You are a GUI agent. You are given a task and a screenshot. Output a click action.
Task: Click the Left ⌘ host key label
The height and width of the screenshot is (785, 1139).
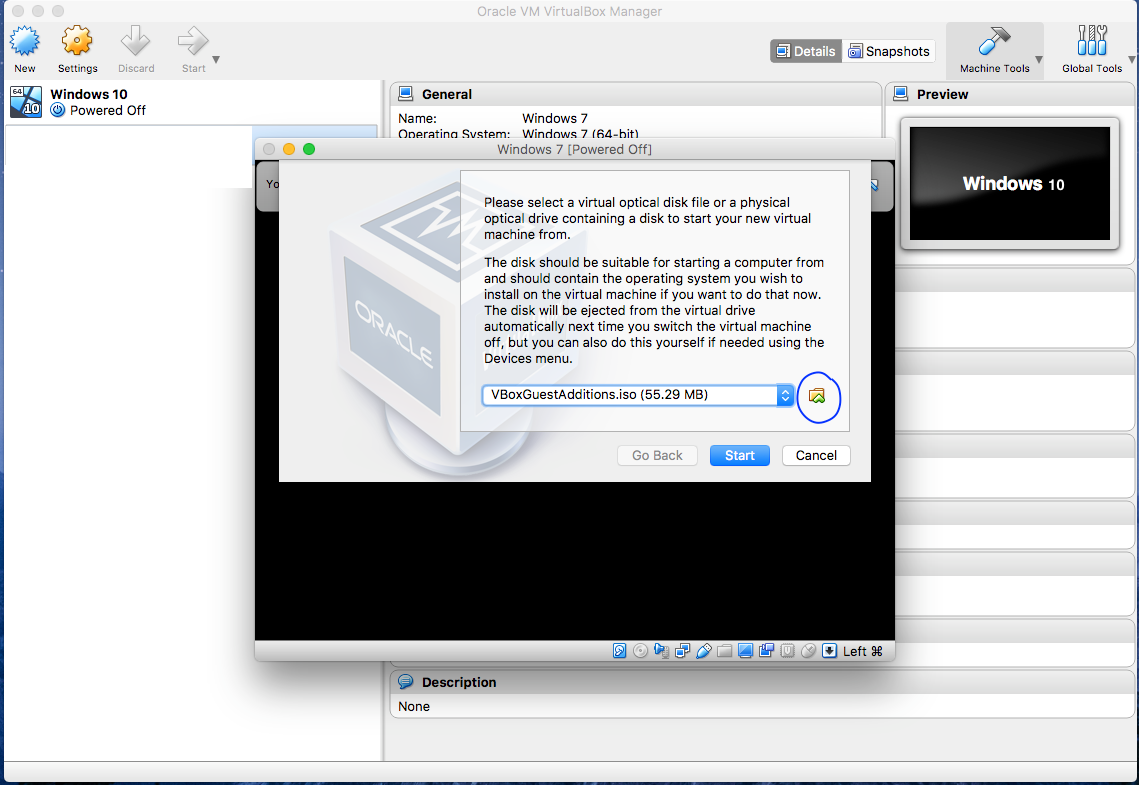(862, 651)
